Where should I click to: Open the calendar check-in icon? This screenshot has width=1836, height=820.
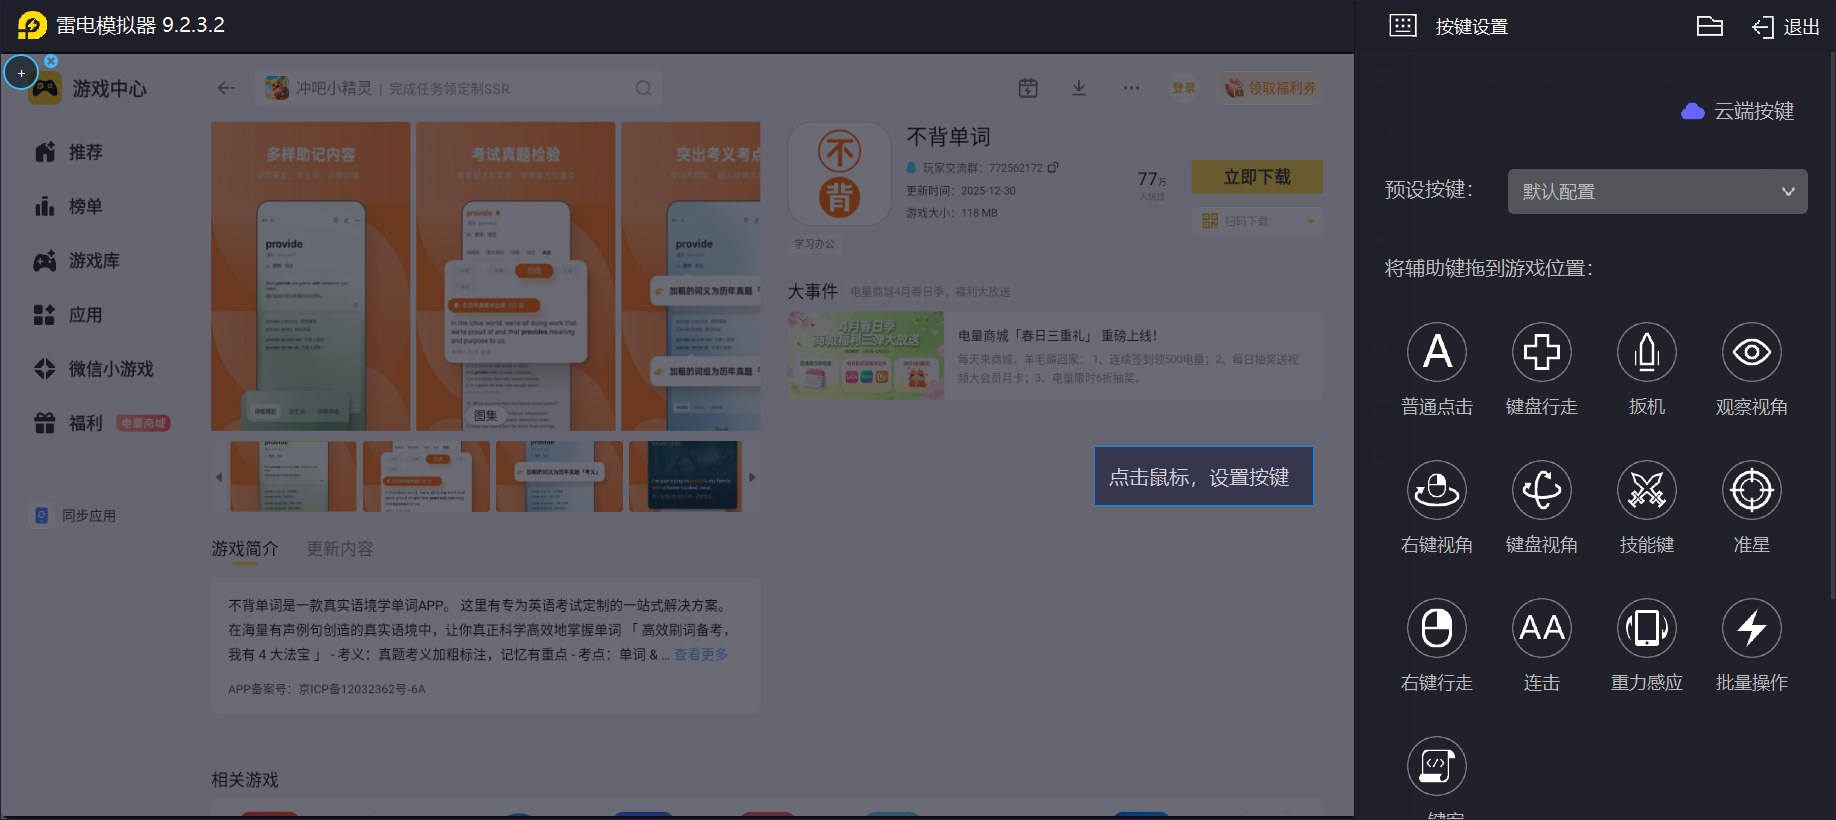tap(1028, 88)
